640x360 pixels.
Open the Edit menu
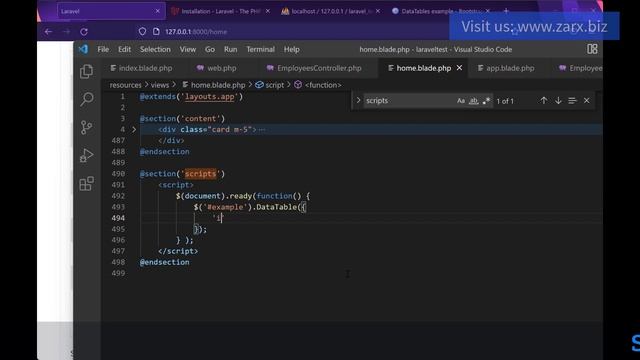coord(124,49)
